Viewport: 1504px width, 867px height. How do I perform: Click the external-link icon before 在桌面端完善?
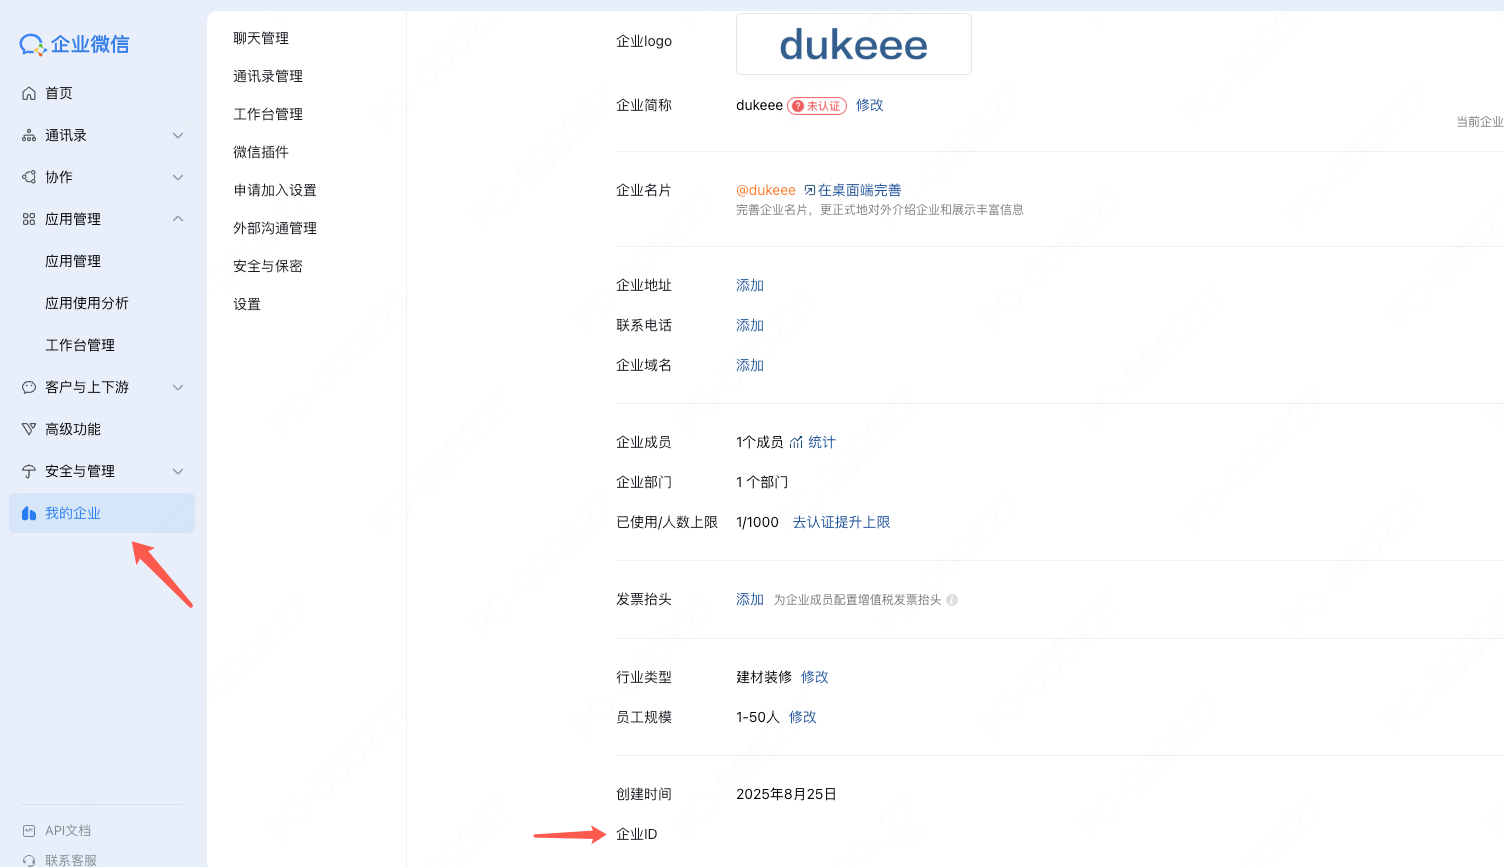pos(810,190)
